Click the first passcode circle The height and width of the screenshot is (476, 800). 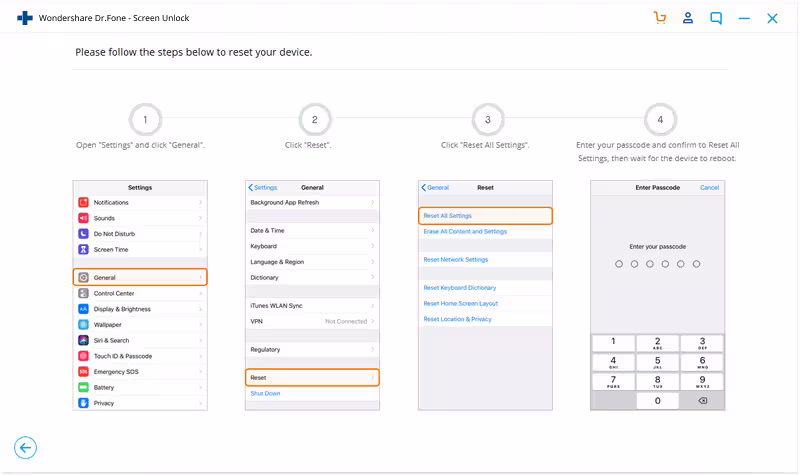pyautogui.click(x=619, y=264)
